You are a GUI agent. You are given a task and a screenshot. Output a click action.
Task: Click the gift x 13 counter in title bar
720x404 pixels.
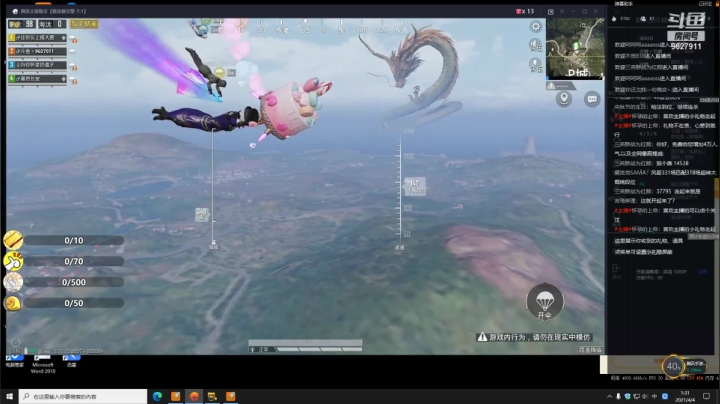[525, 11]
